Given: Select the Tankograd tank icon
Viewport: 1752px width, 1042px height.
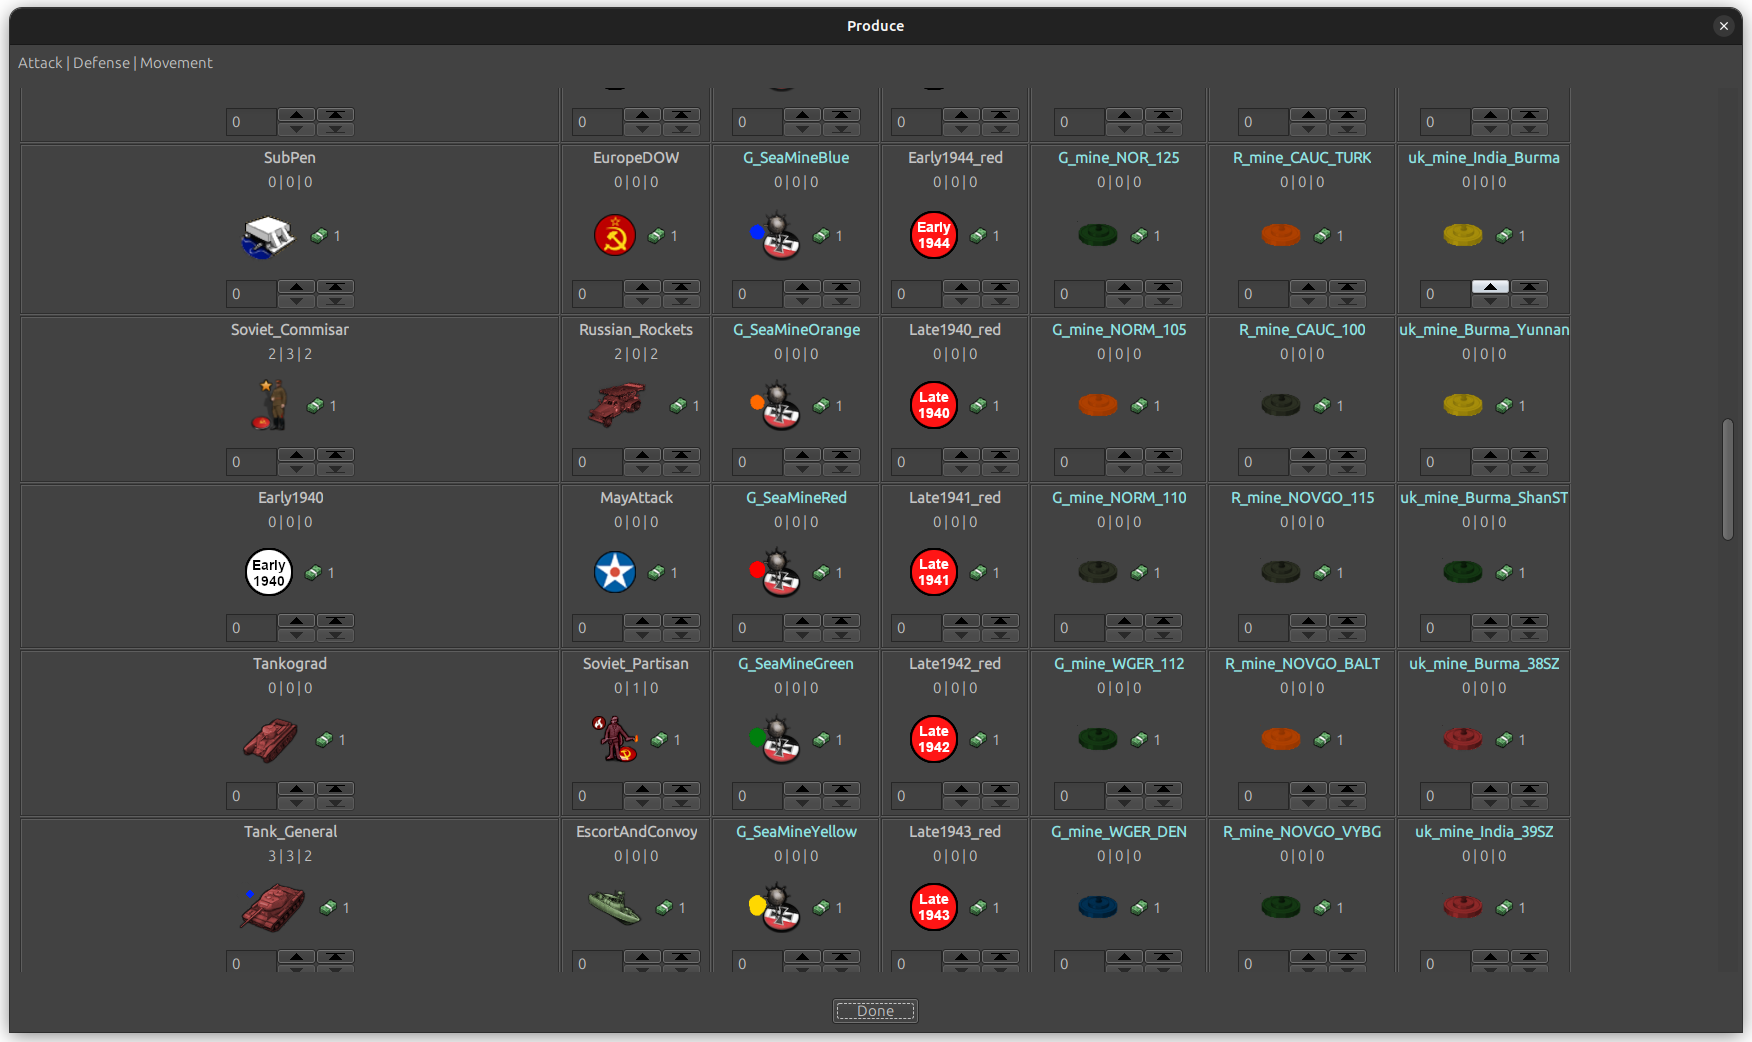Looking at the screenshot, I should 270,740.
